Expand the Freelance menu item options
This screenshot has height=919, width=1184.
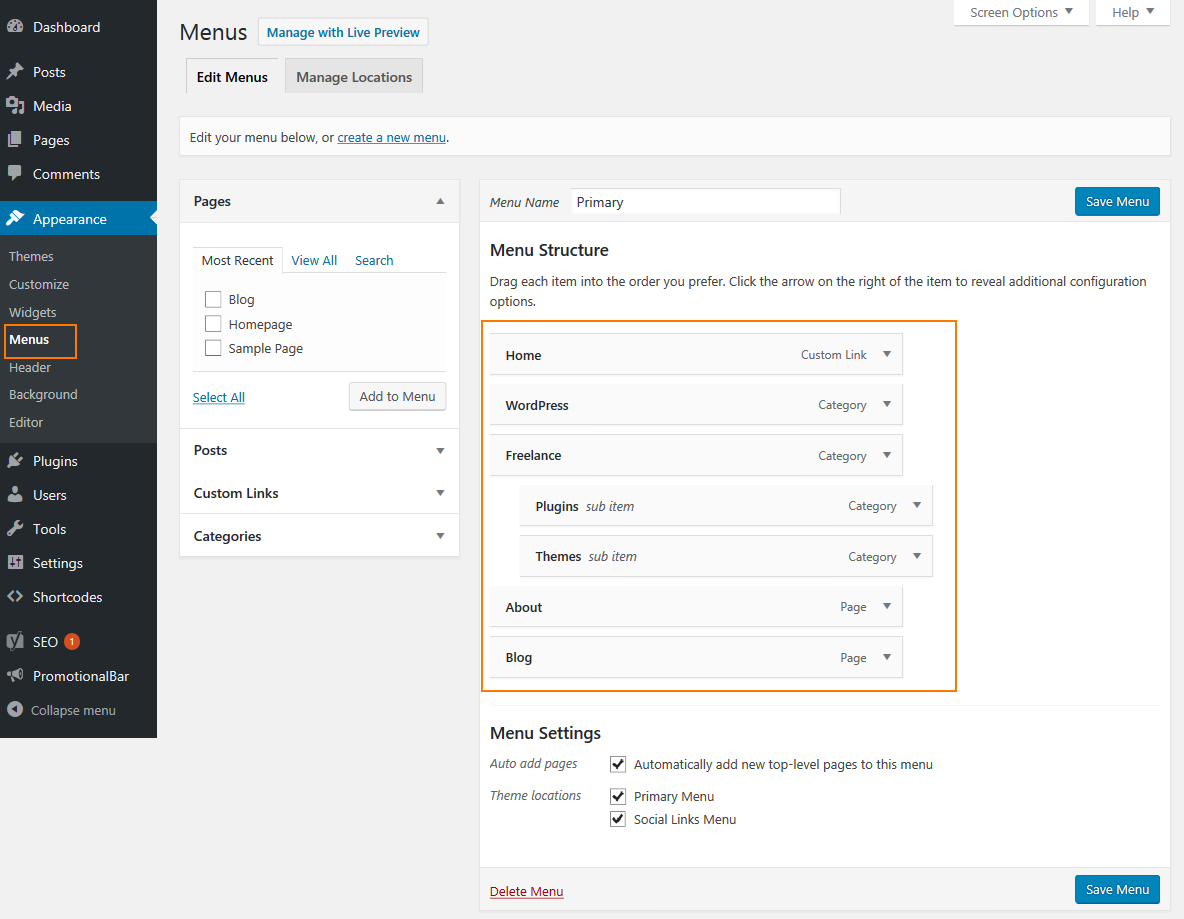(x=886, y=455)
